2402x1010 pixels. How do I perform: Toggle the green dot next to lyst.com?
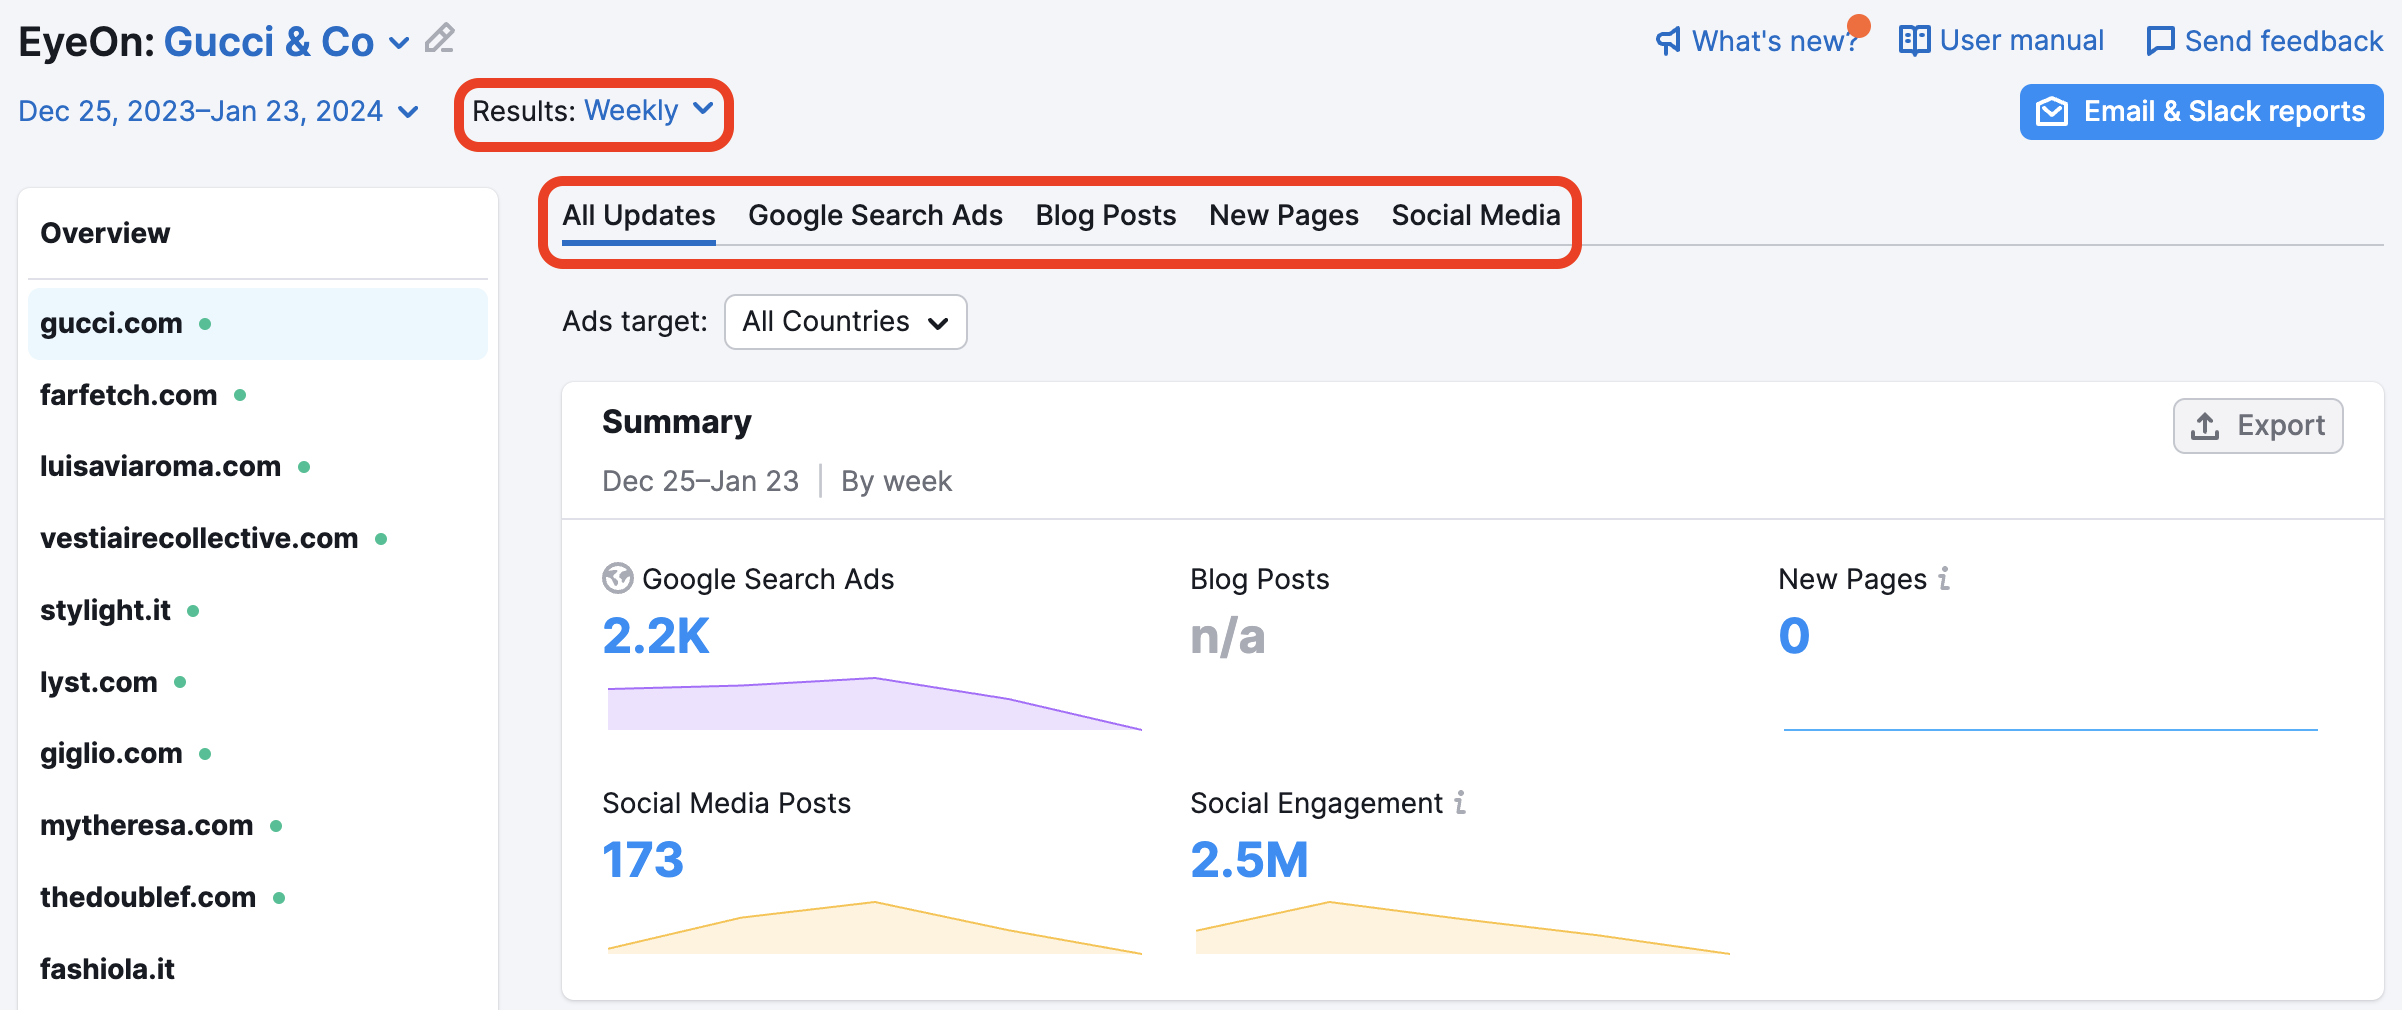180,684
